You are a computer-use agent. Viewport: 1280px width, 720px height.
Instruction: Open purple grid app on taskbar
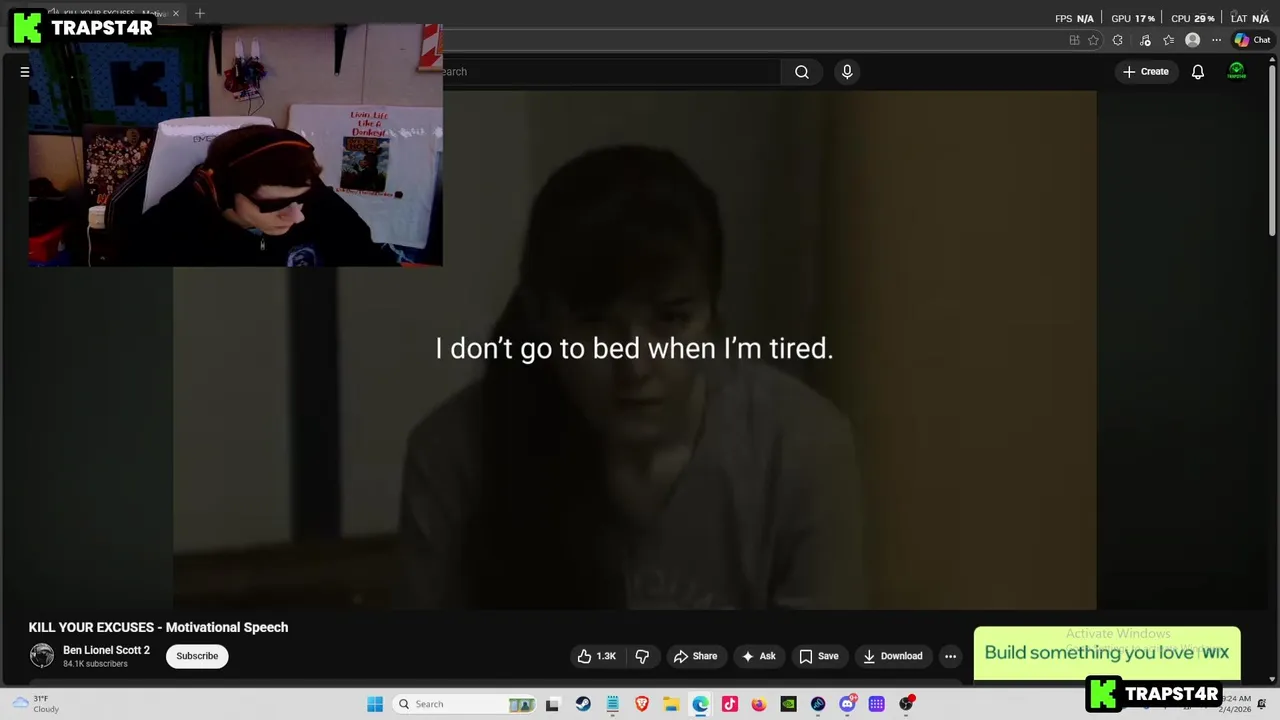coord(876,704)
